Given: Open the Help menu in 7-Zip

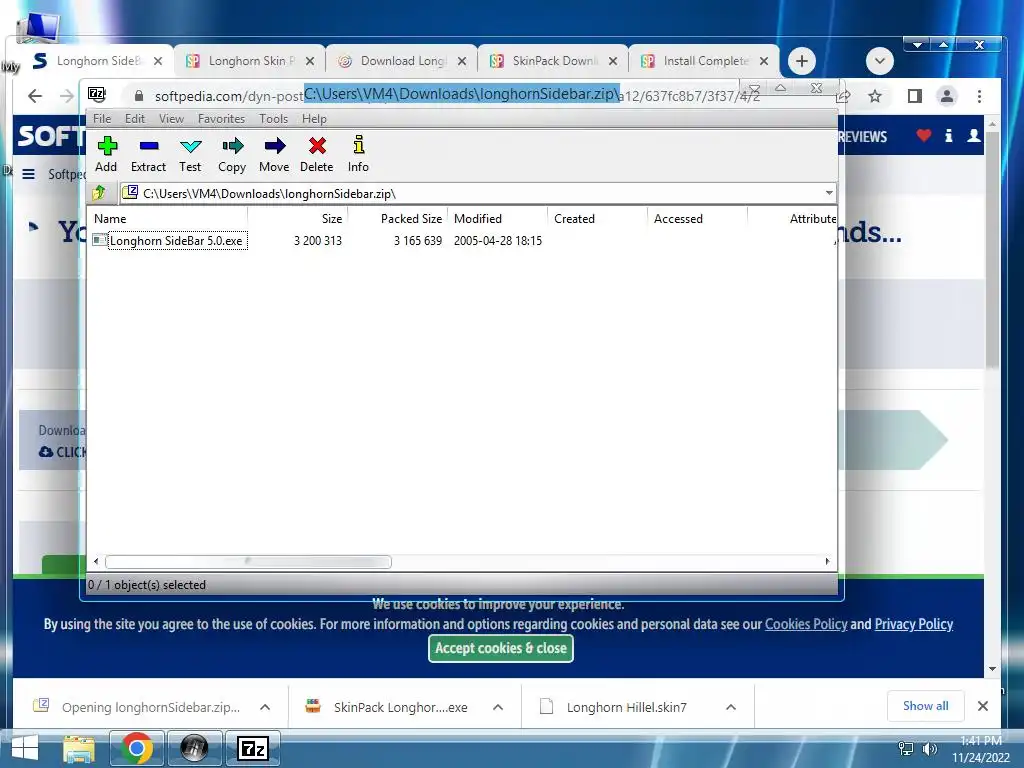Looking at the screenshot, I should [x=314, y=119].
